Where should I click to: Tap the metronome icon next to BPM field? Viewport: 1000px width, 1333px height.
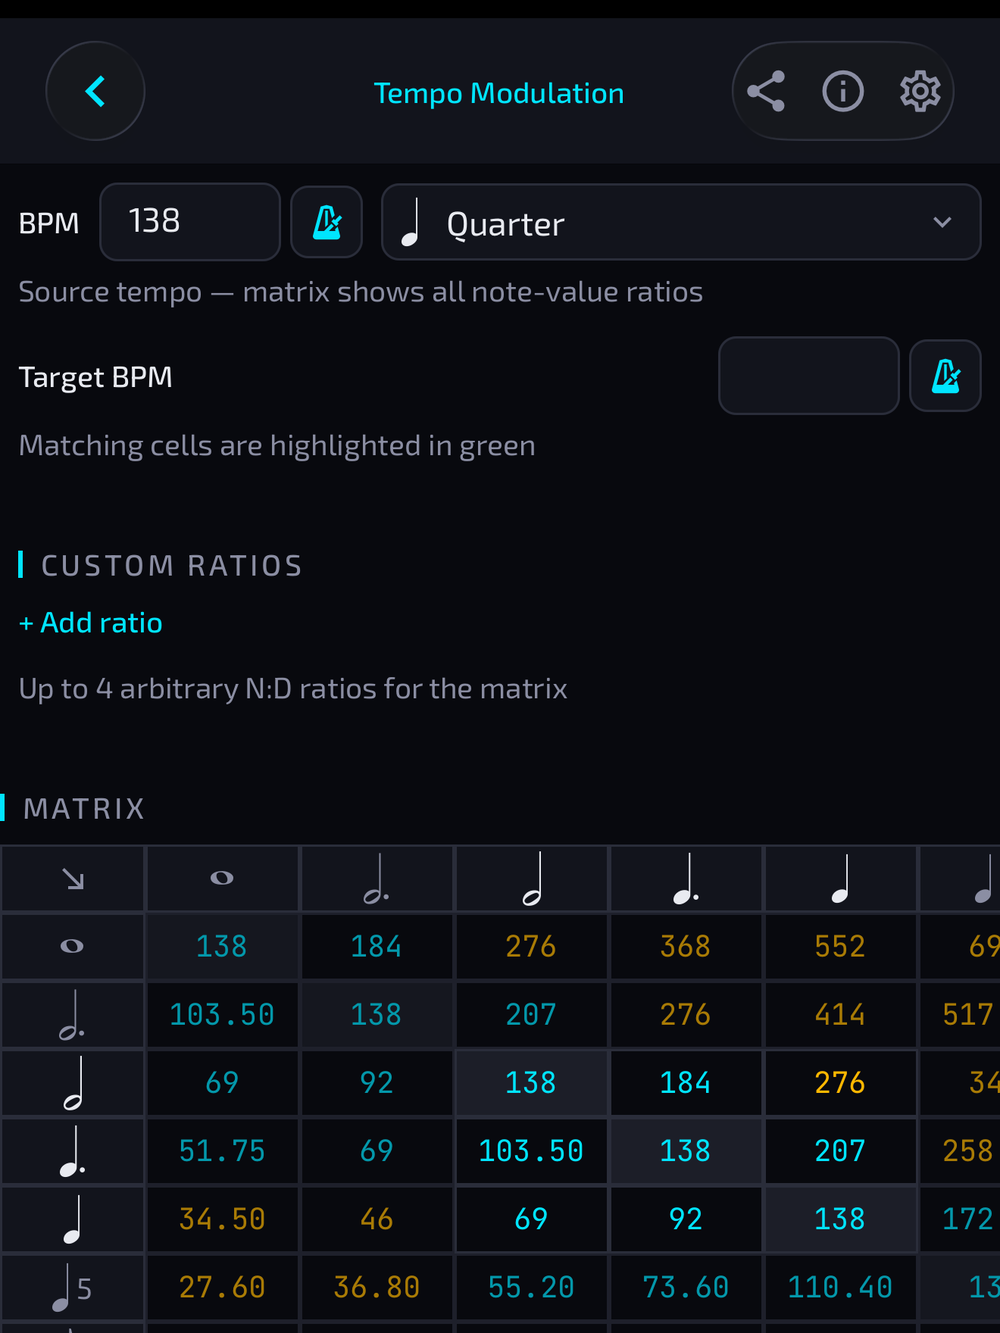(327, 222)
